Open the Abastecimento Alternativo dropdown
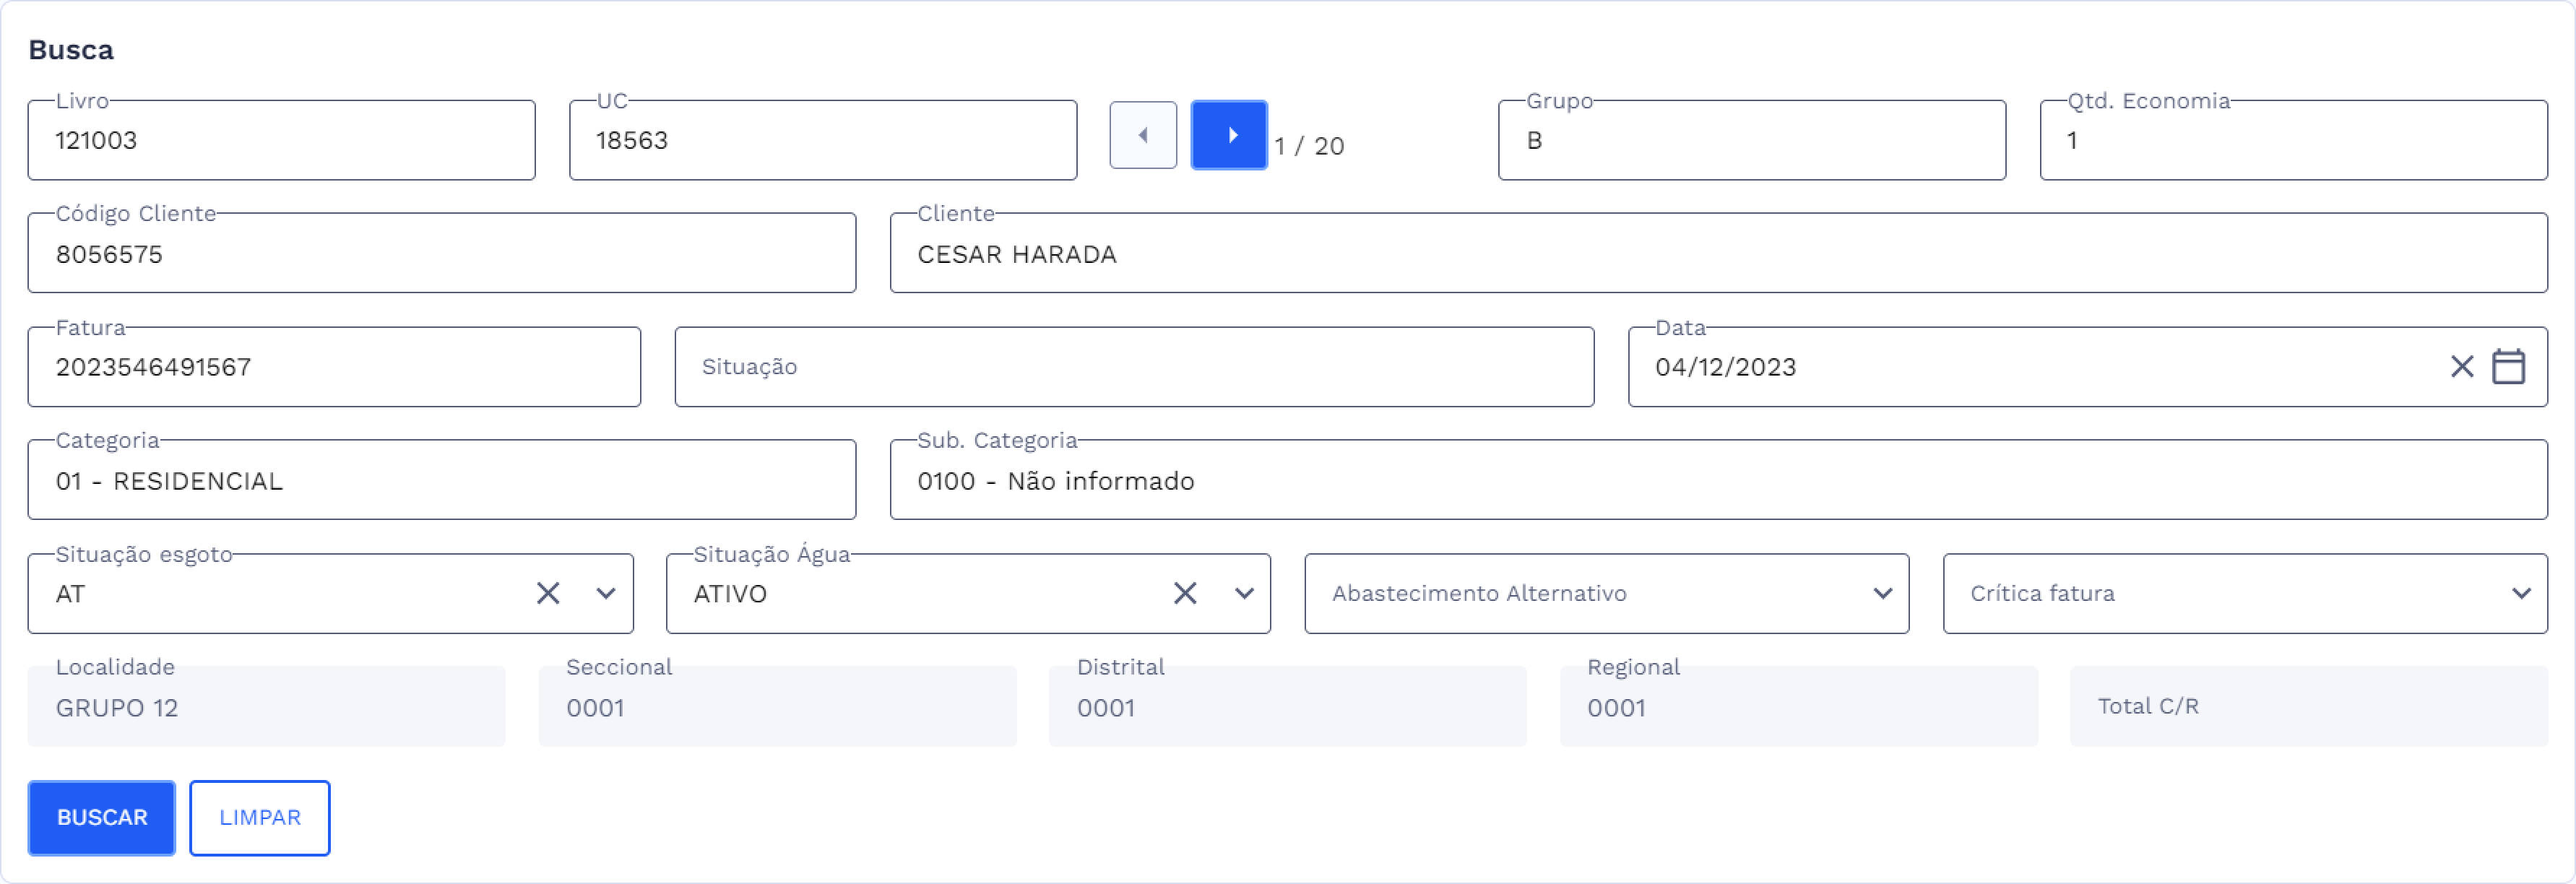The height and width of the screenshot is (884, 2576). click(x=1884, y=592)
